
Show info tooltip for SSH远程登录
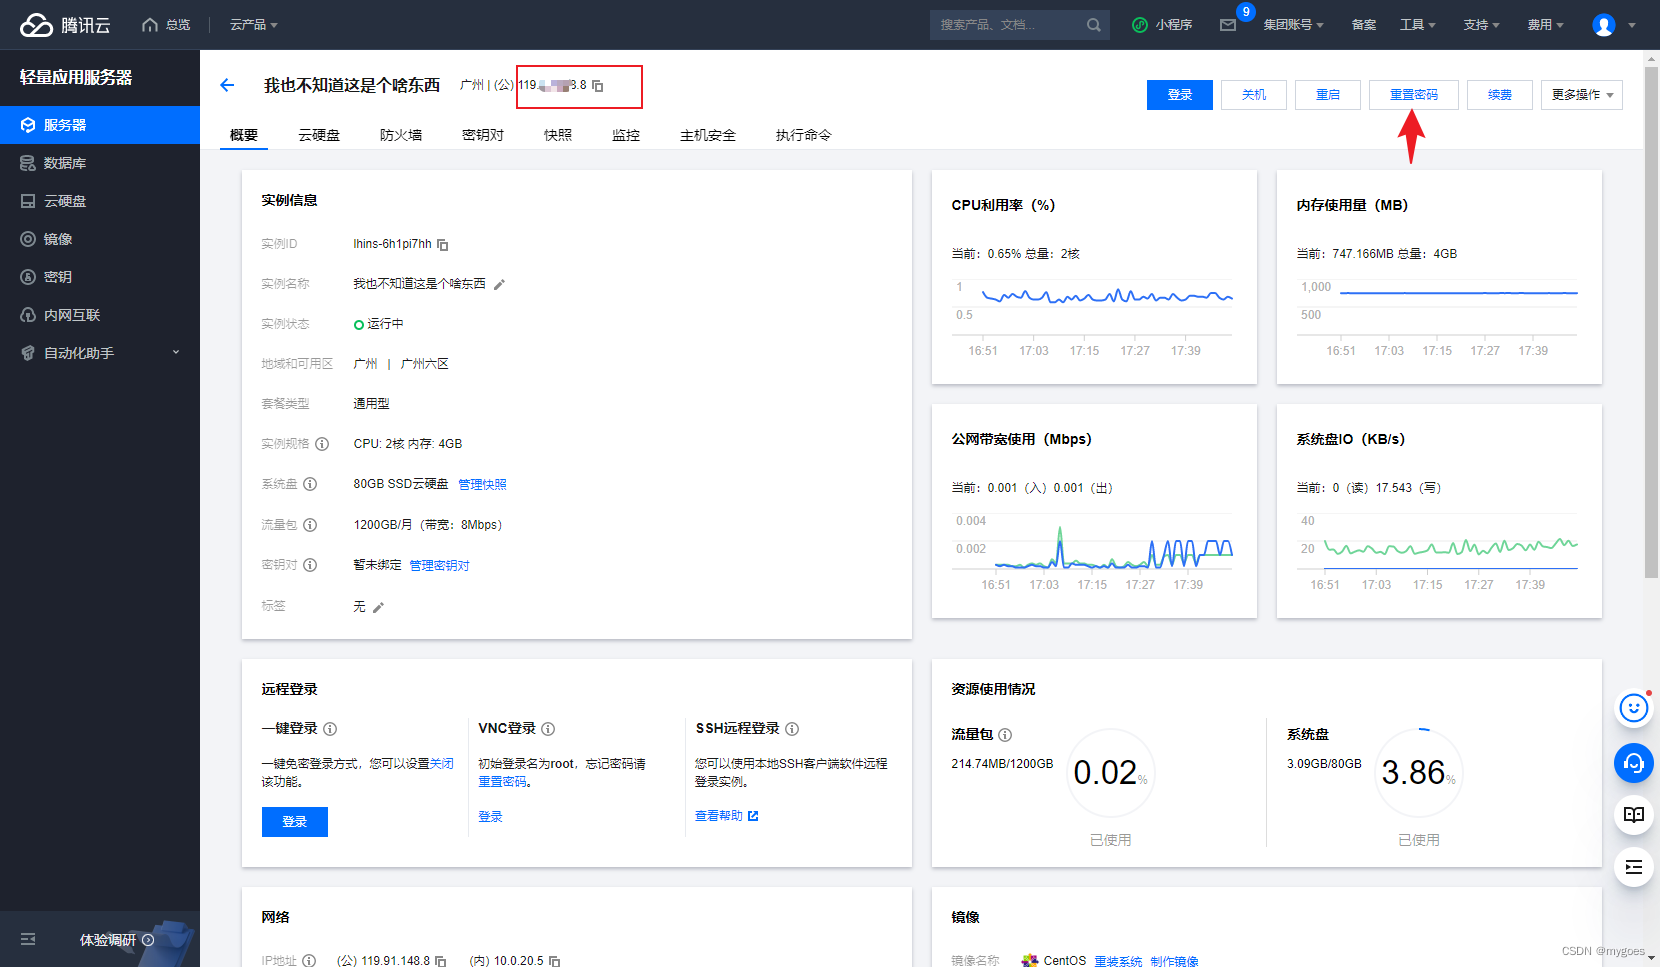click(792, 729)
